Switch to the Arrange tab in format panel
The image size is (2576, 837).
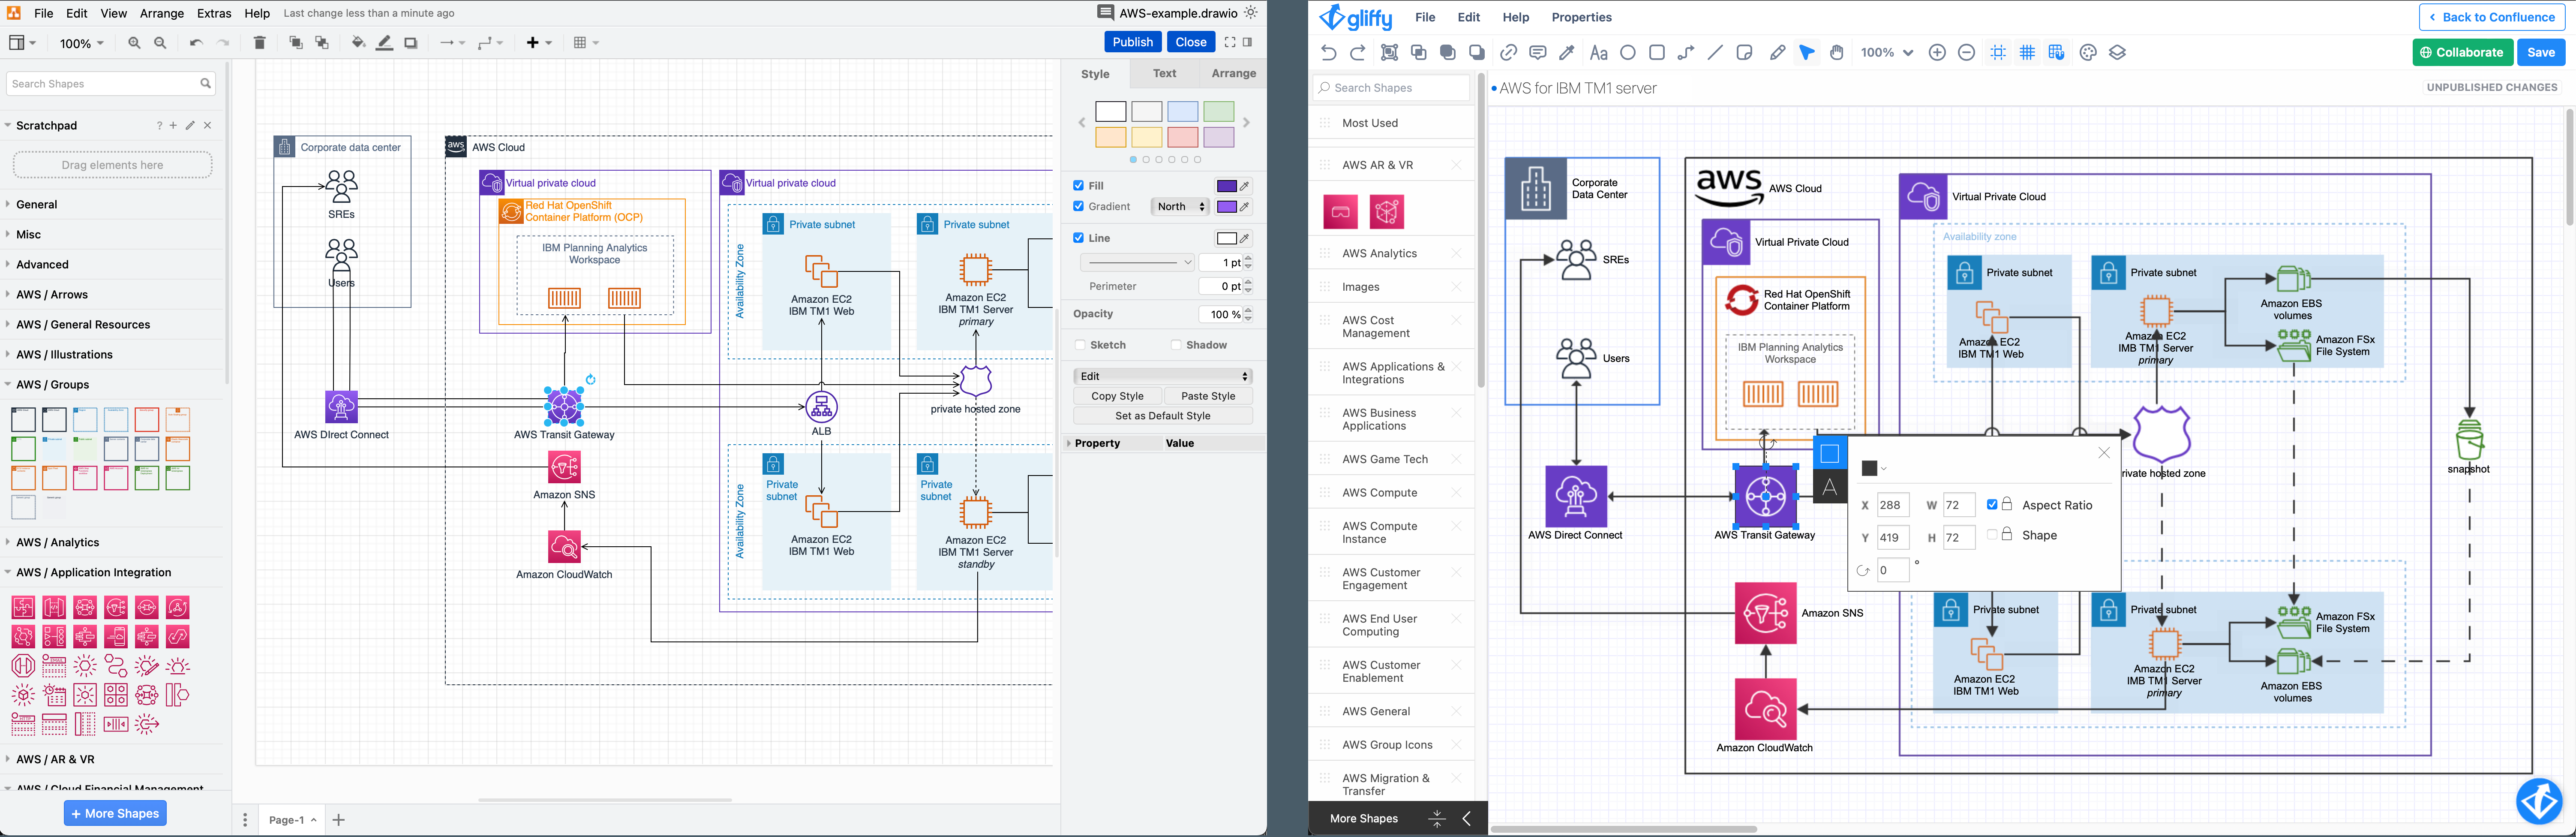point(1233,73)
